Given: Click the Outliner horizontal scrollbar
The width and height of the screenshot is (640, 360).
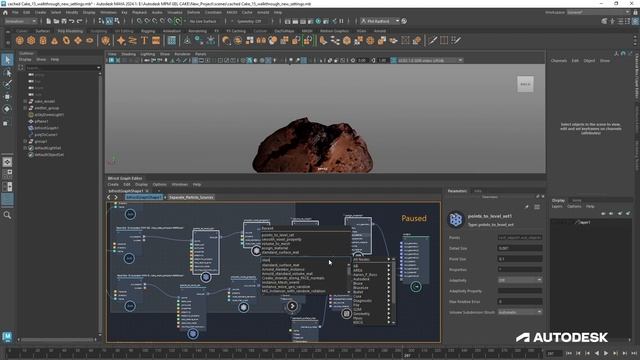Looking at the screenshot, I should click(x=57, y=339).
